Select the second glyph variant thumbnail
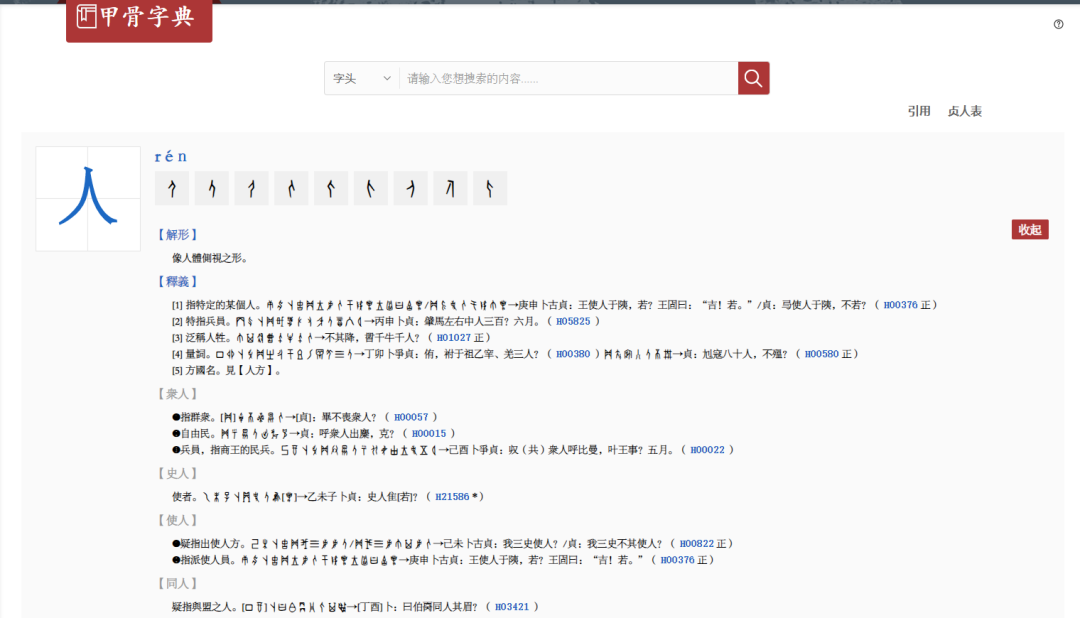The width and height of the screenshot is (1080, 618). (x=211, y=188)
